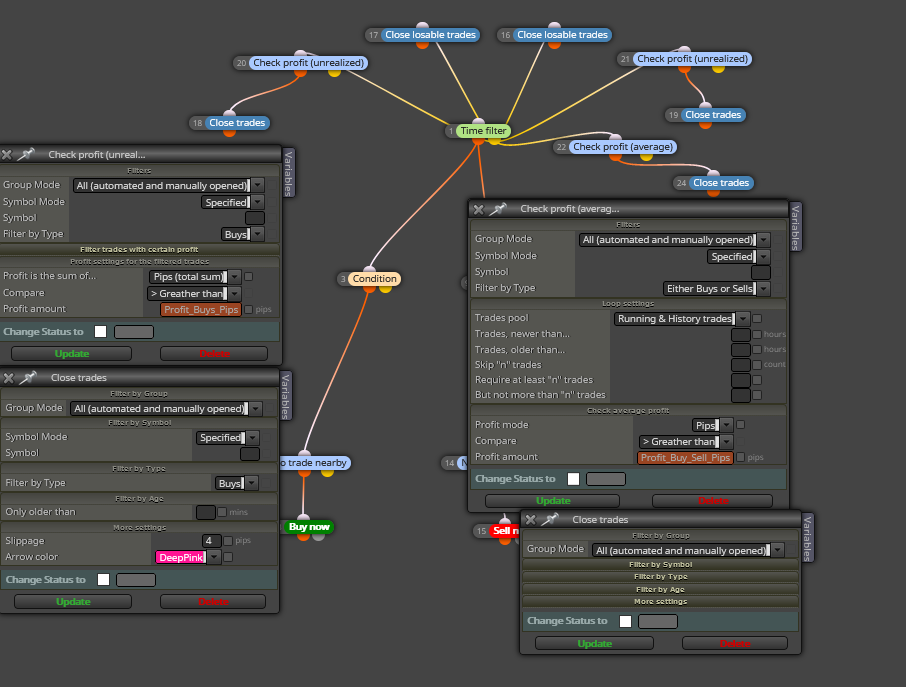Toggle Change Status checkbox in average panel
Viewport: 906px width, 687px height.
point(573,478)
